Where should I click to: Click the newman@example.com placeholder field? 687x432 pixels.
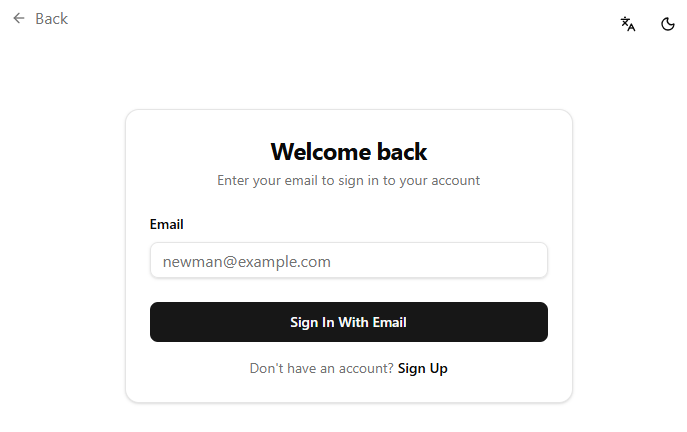pyautogui.click(x=348, y=261)
